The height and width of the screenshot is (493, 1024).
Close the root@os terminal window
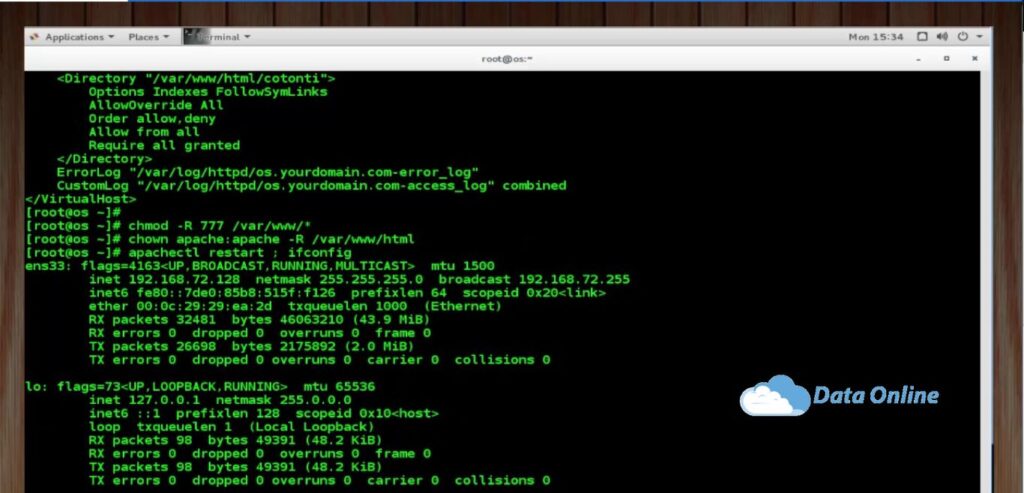point(974,59)
